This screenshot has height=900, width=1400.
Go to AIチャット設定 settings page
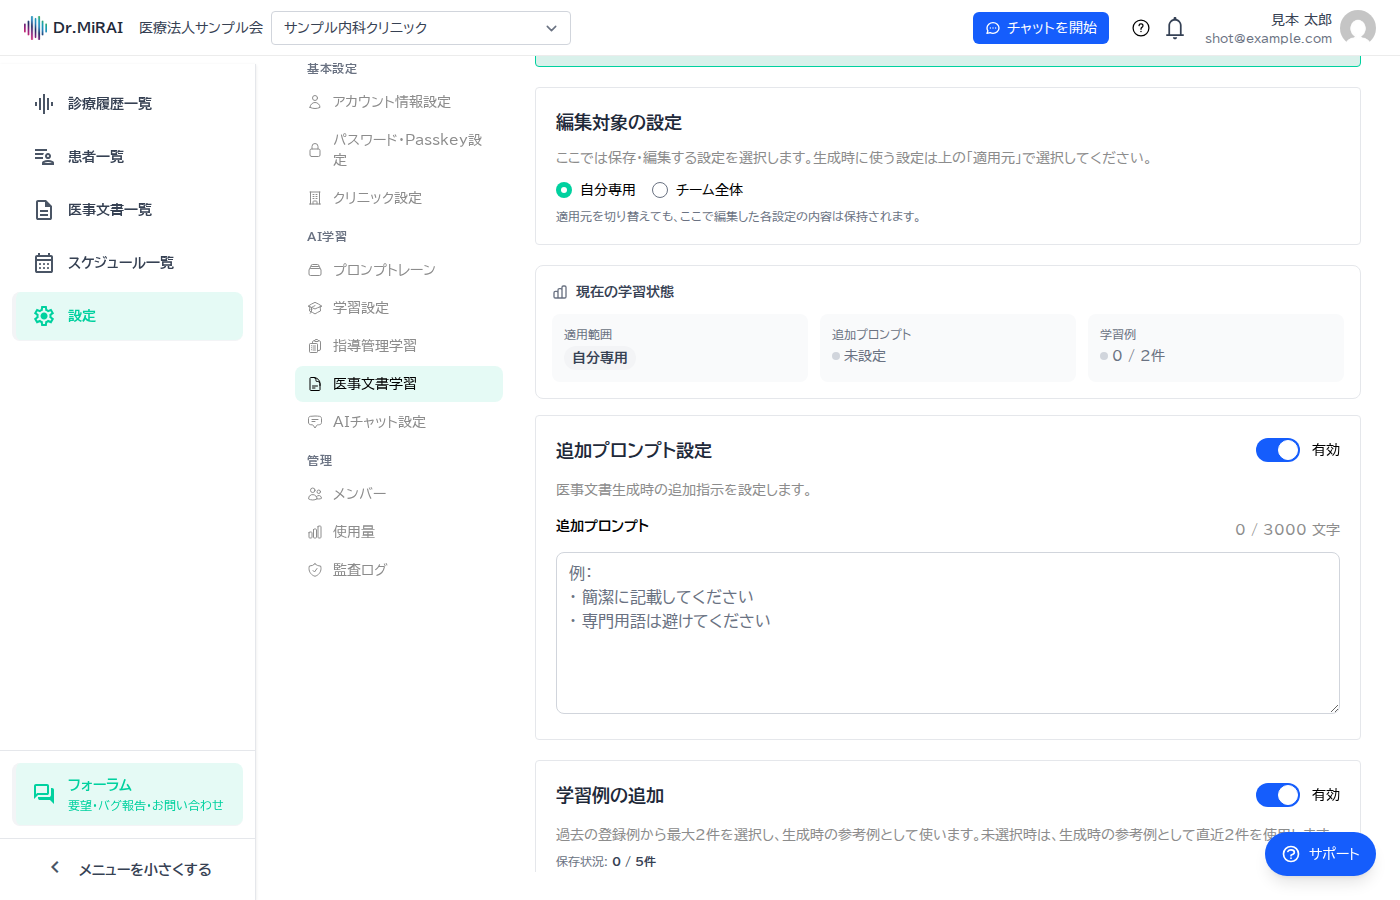tap(399, 422)
